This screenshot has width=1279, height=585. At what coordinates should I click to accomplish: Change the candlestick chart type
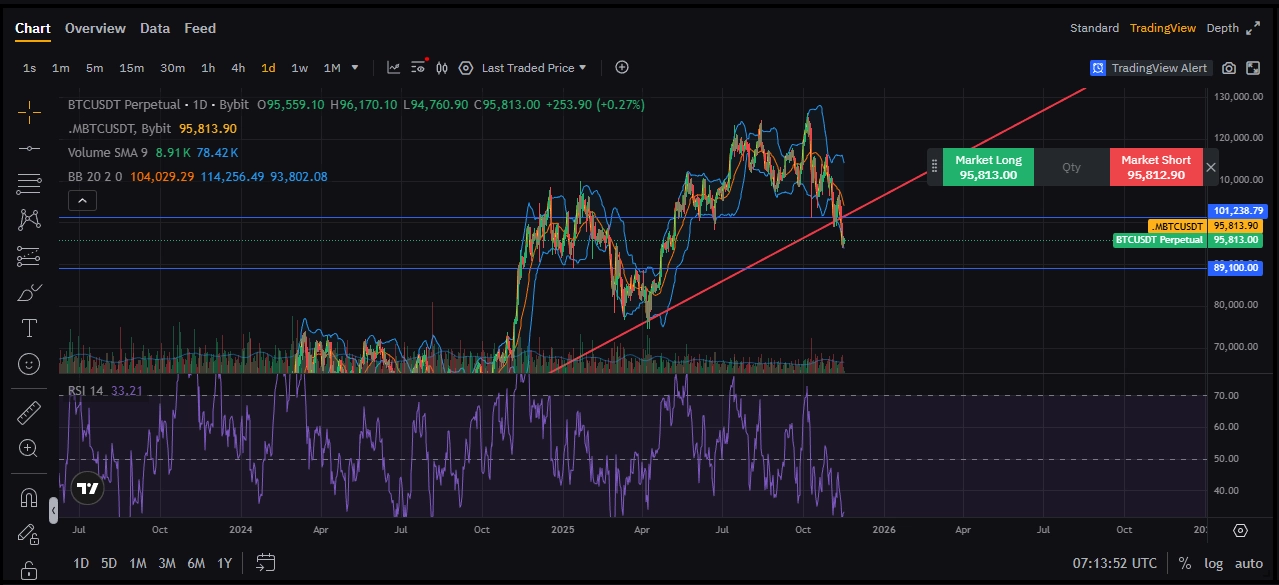(x=443, y=68)
